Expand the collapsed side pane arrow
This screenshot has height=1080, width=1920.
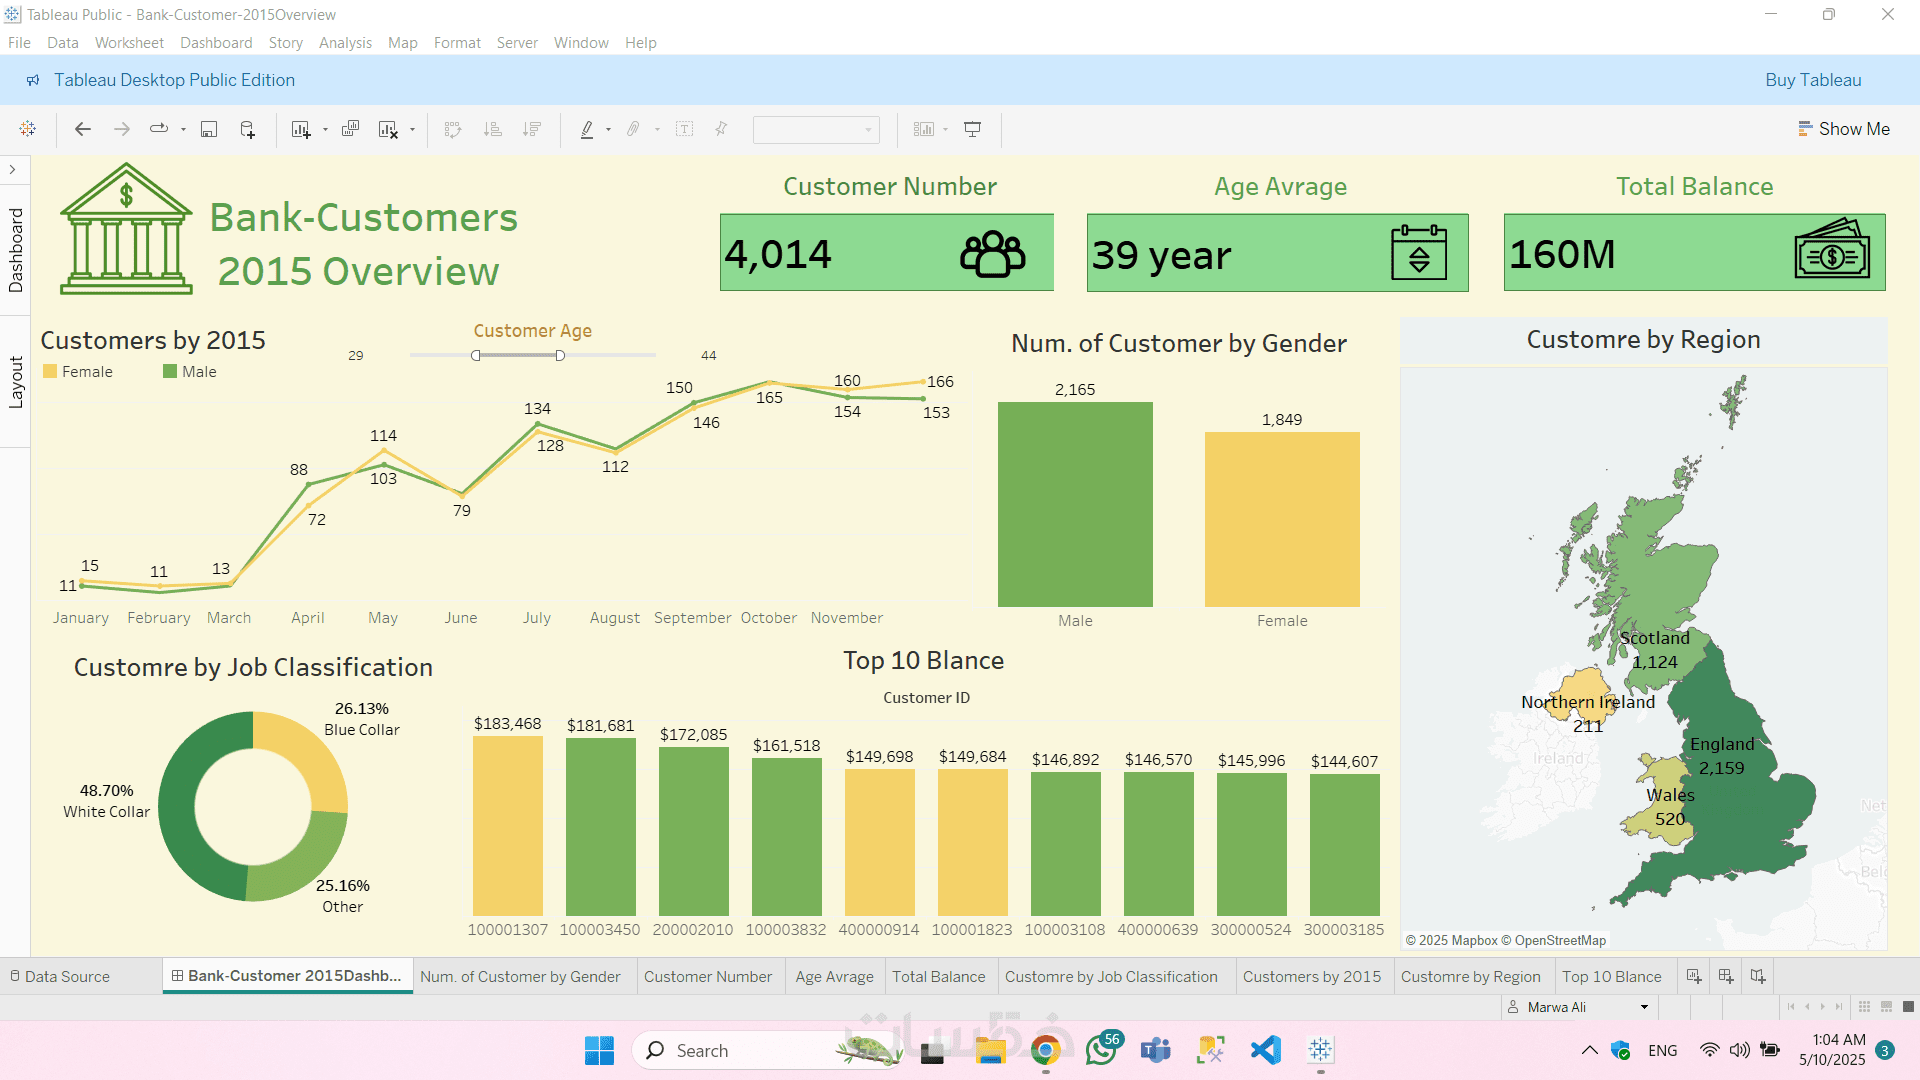tap(13, 170)
